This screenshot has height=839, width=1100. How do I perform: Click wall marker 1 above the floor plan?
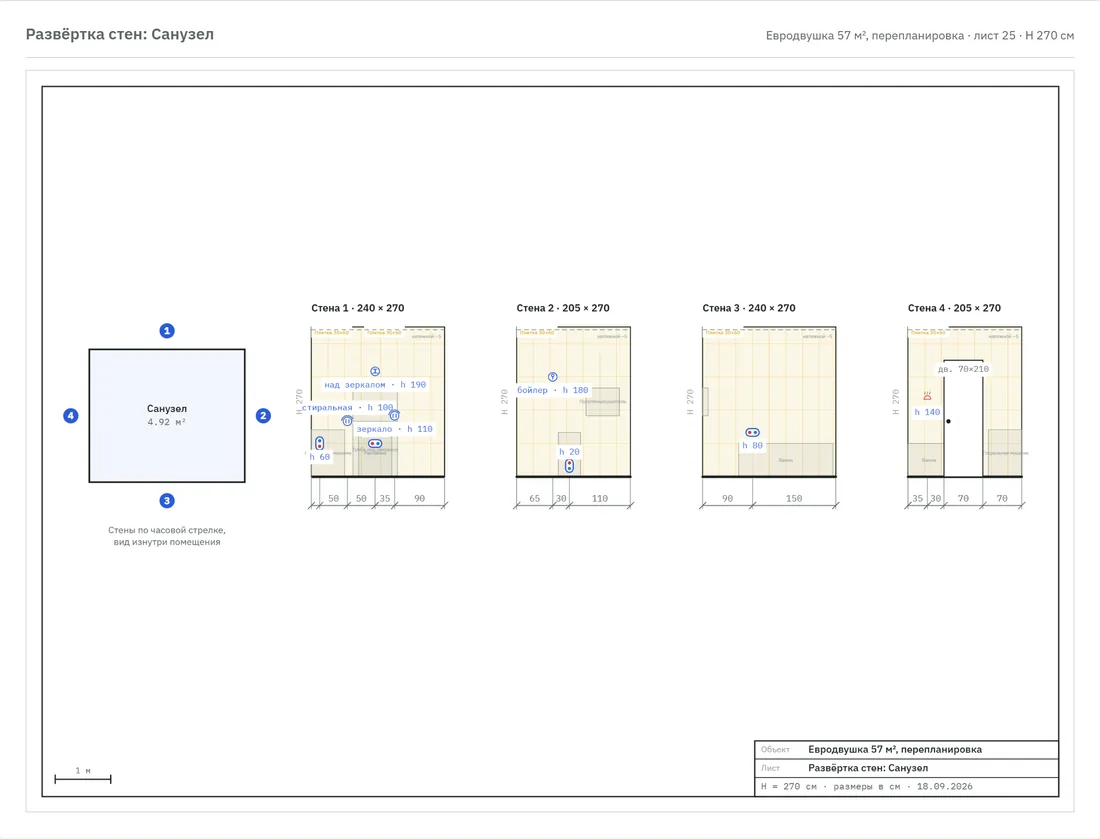pos(166,330)
